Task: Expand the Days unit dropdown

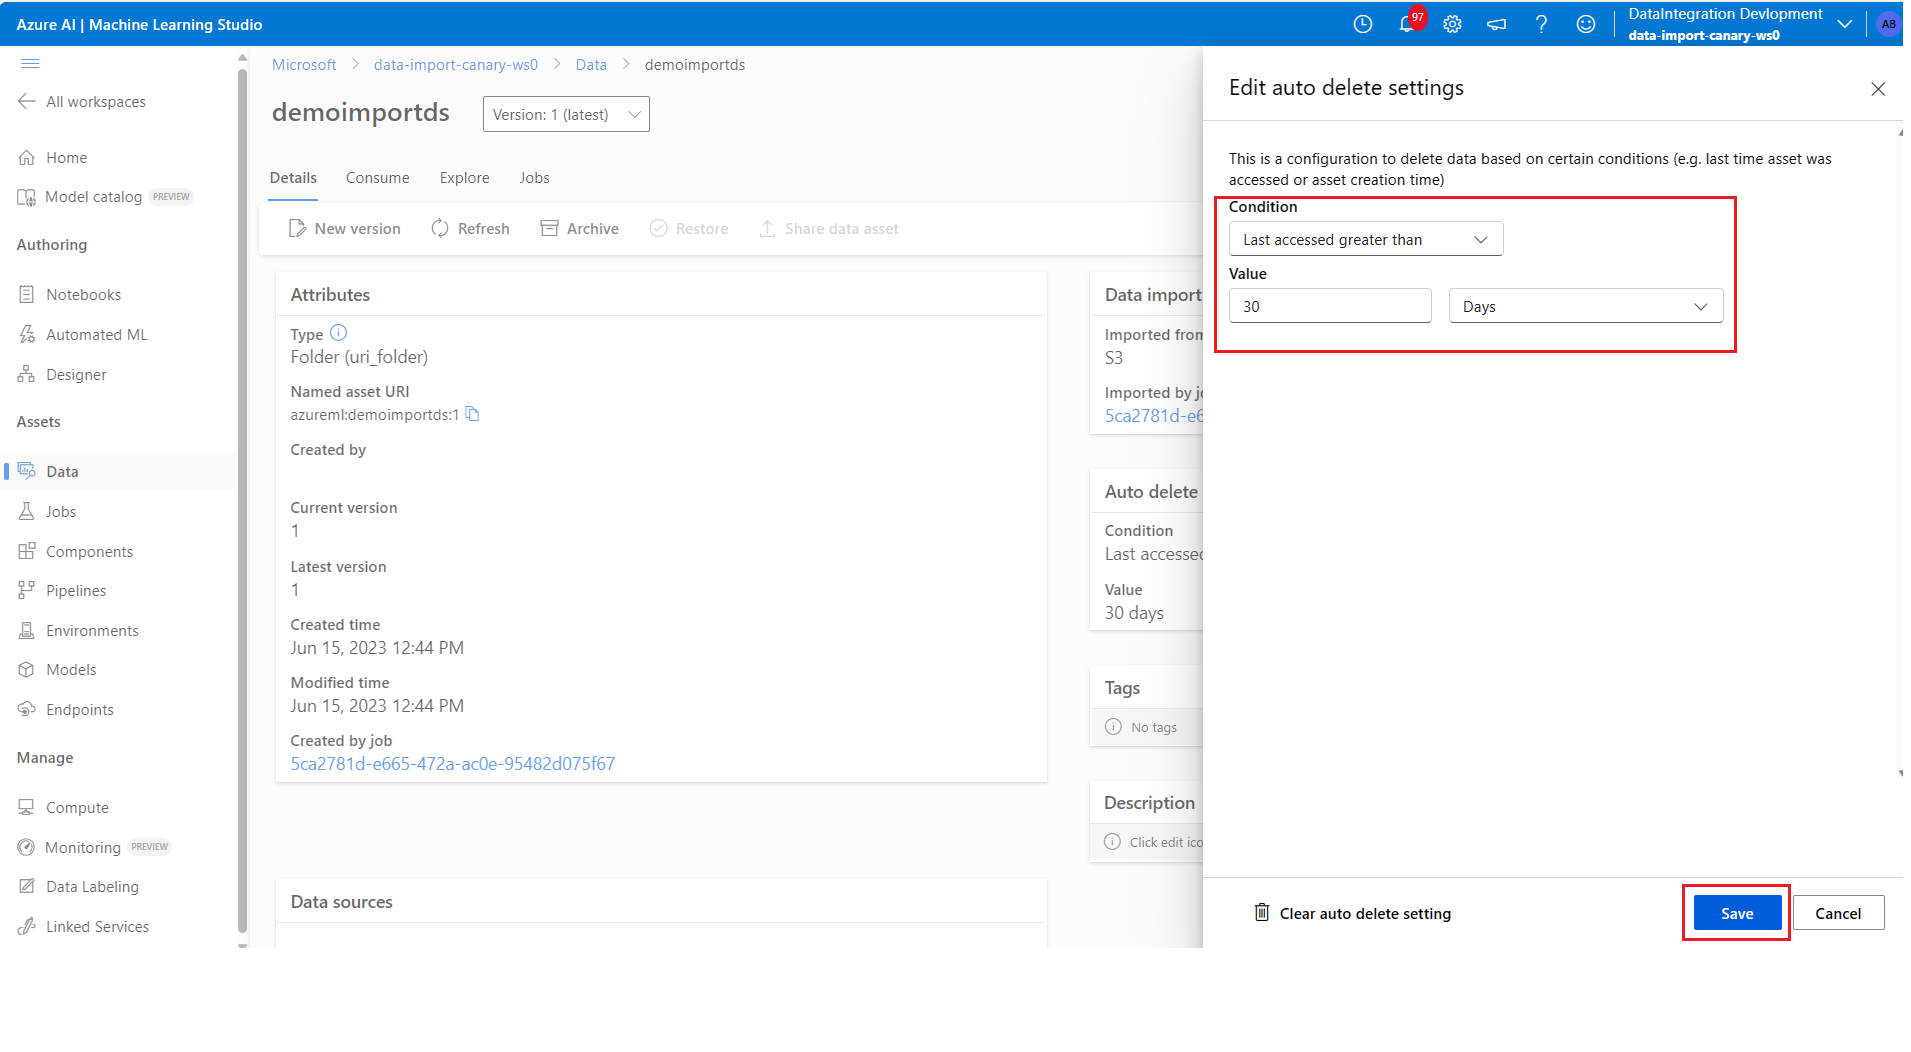Action: (1585, 306)
